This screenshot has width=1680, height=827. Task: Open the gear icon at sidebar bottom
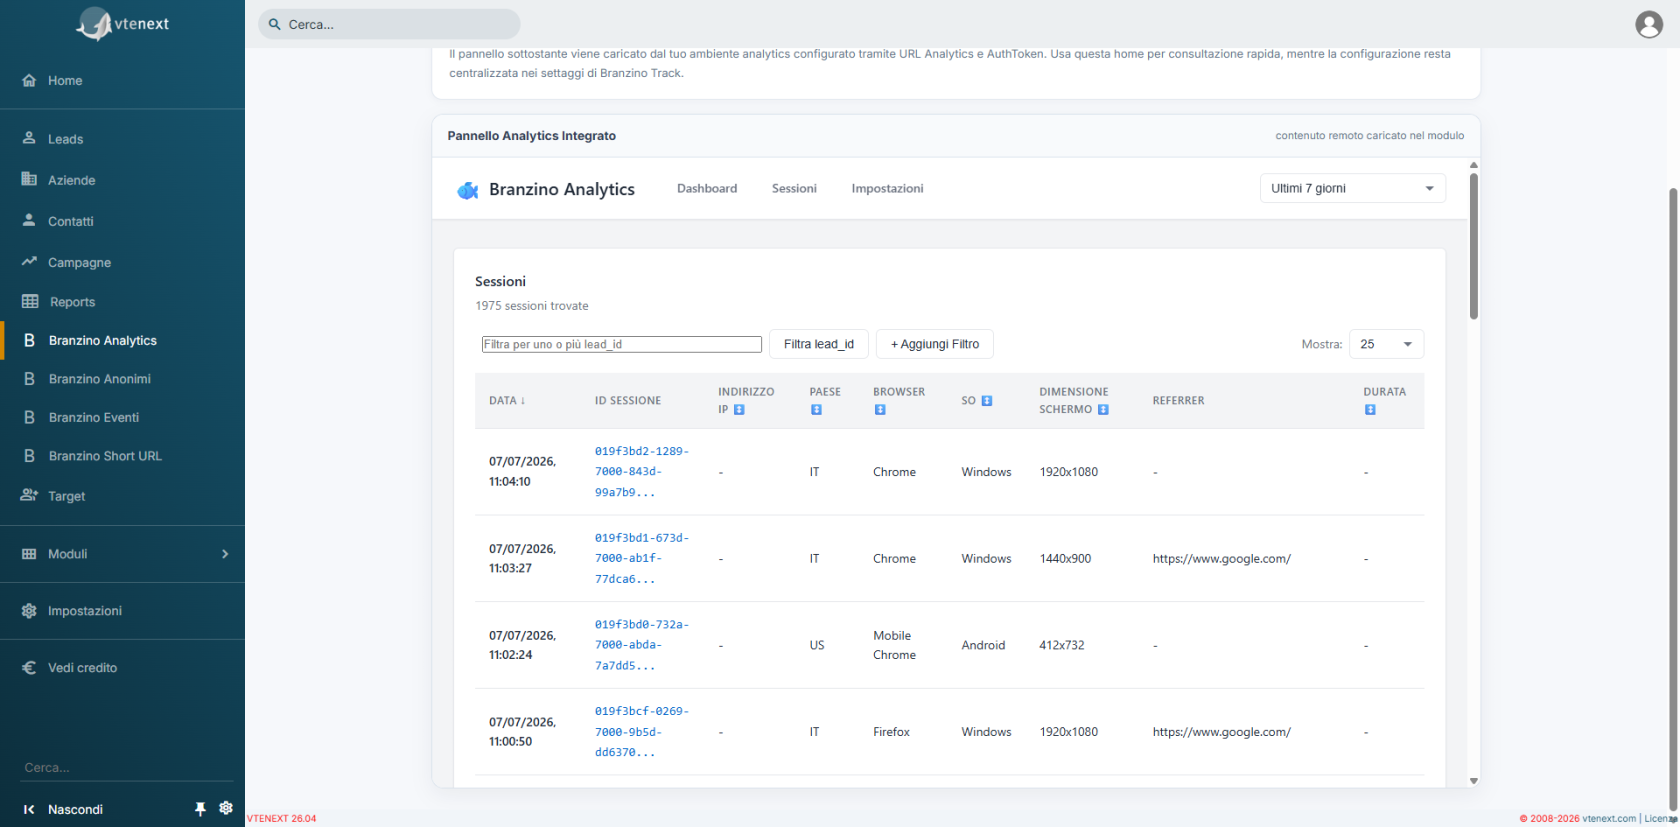coord(226,808)
